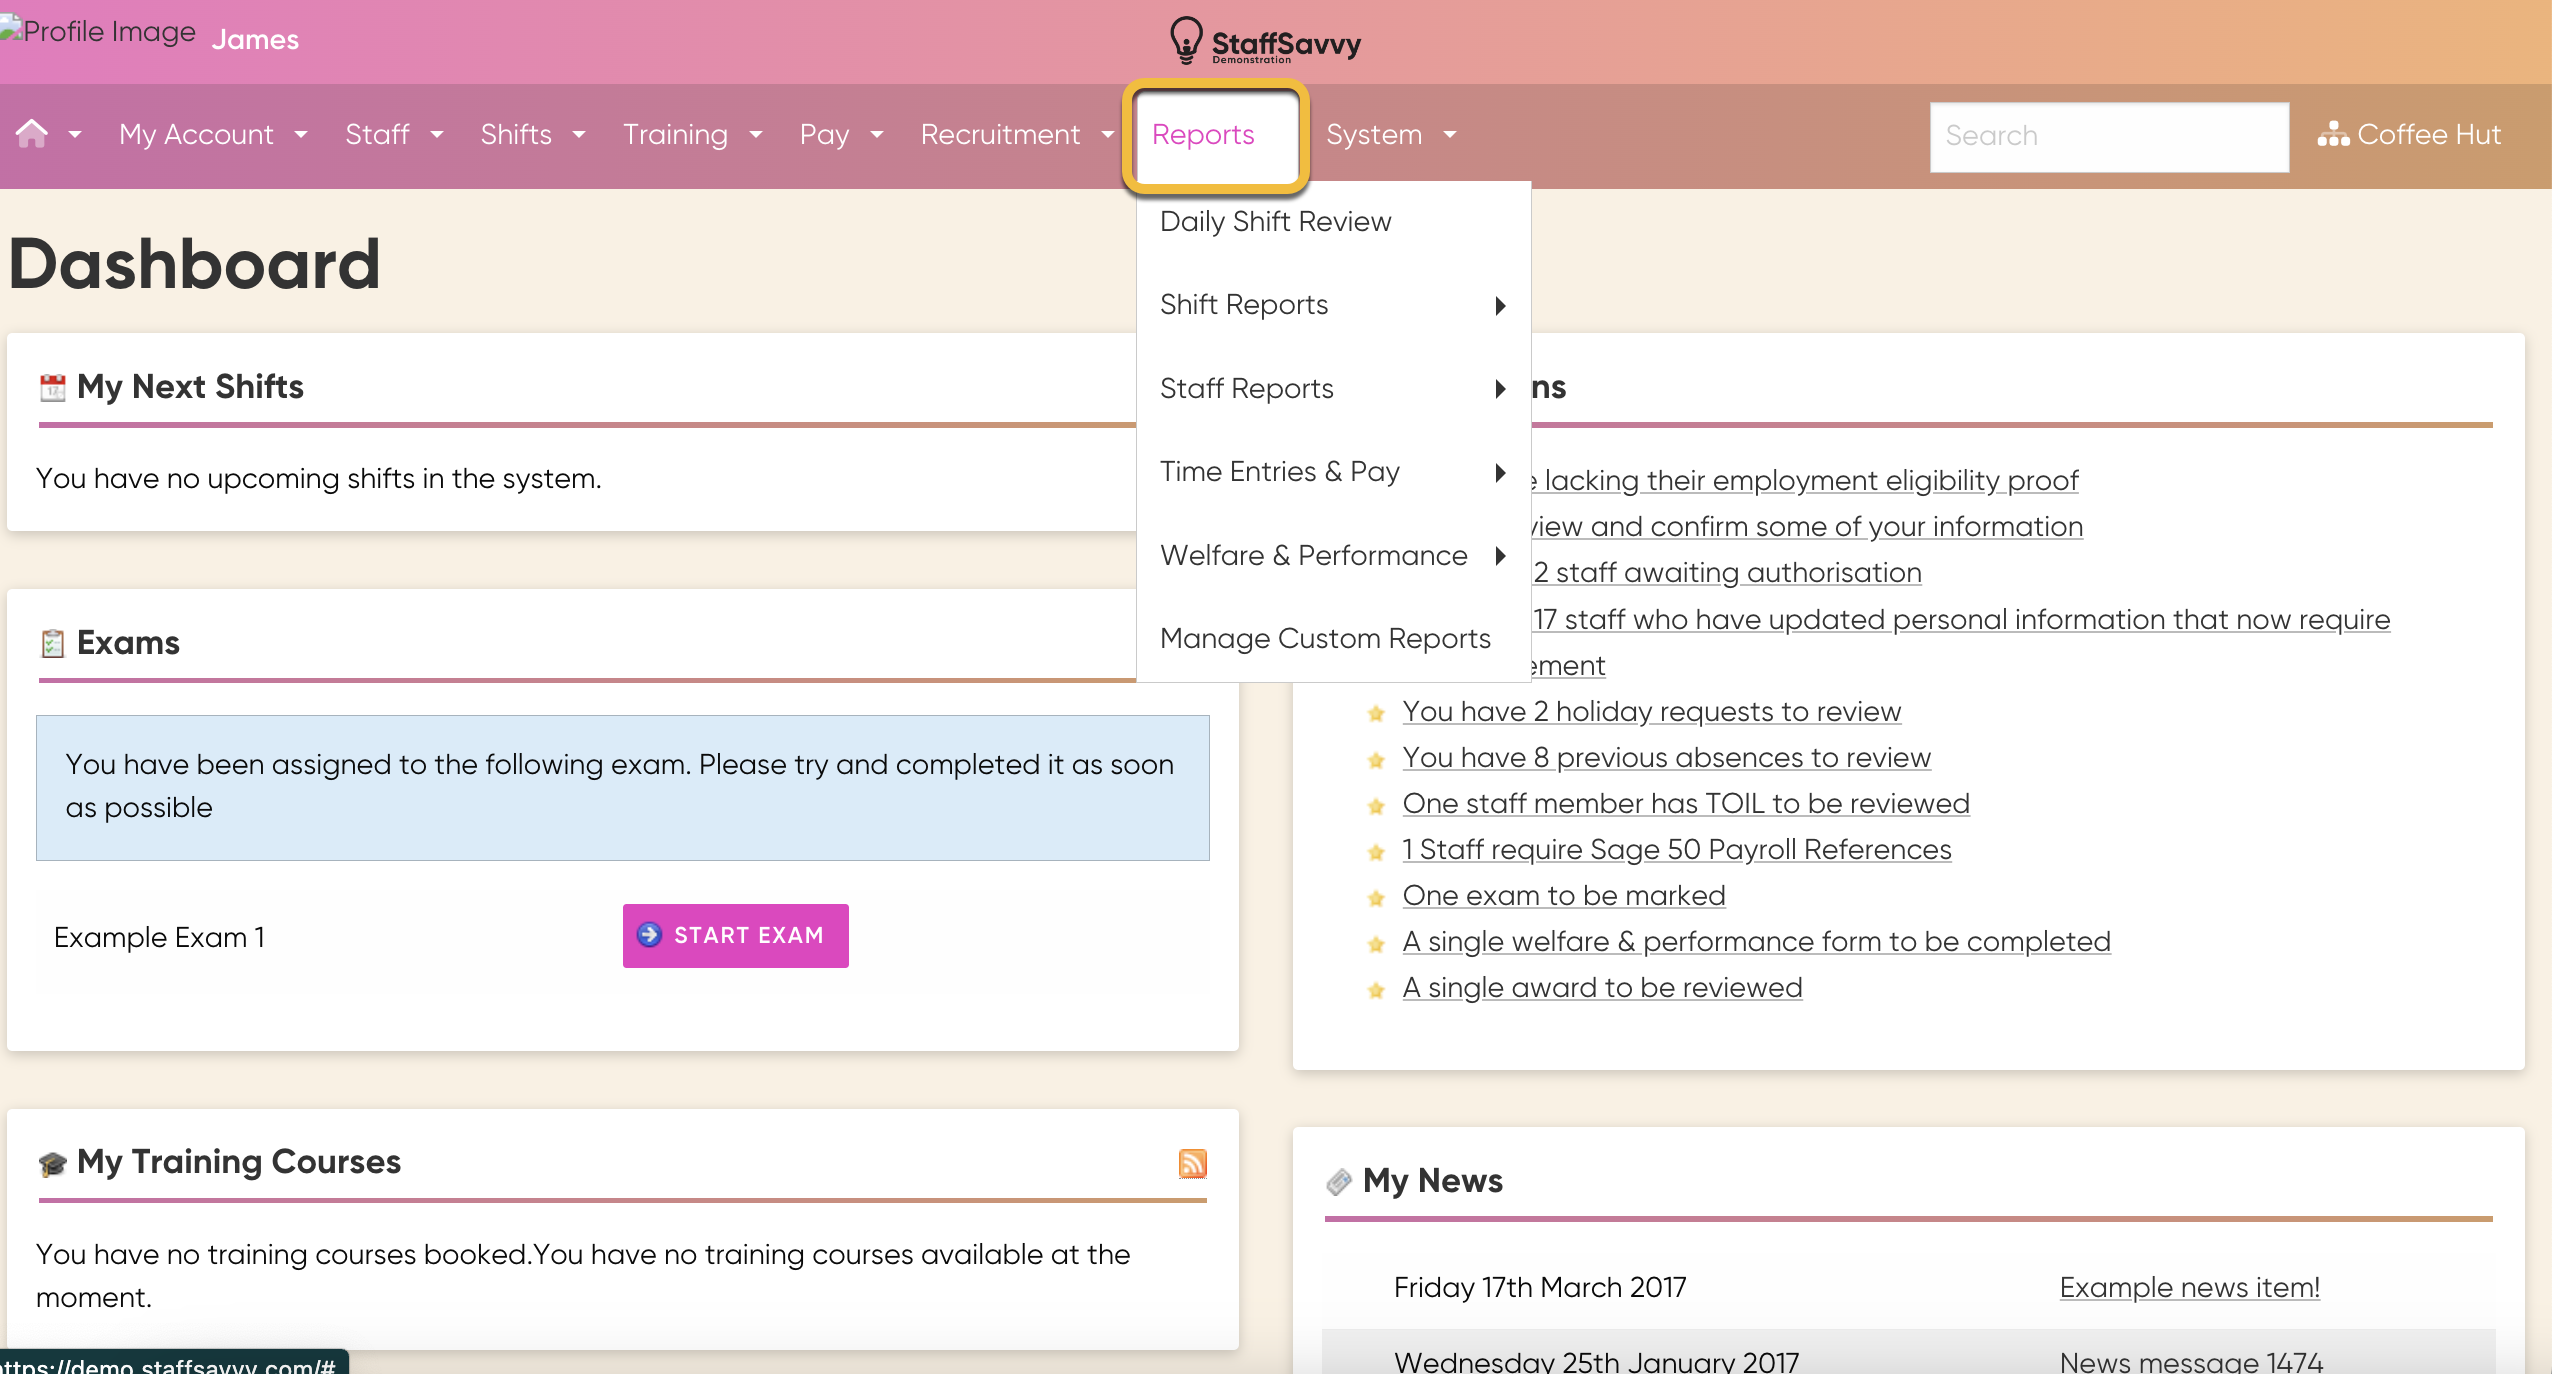Select the Wednesday 25th January 2017 date
2552x1374 pixels.
1596,1362
